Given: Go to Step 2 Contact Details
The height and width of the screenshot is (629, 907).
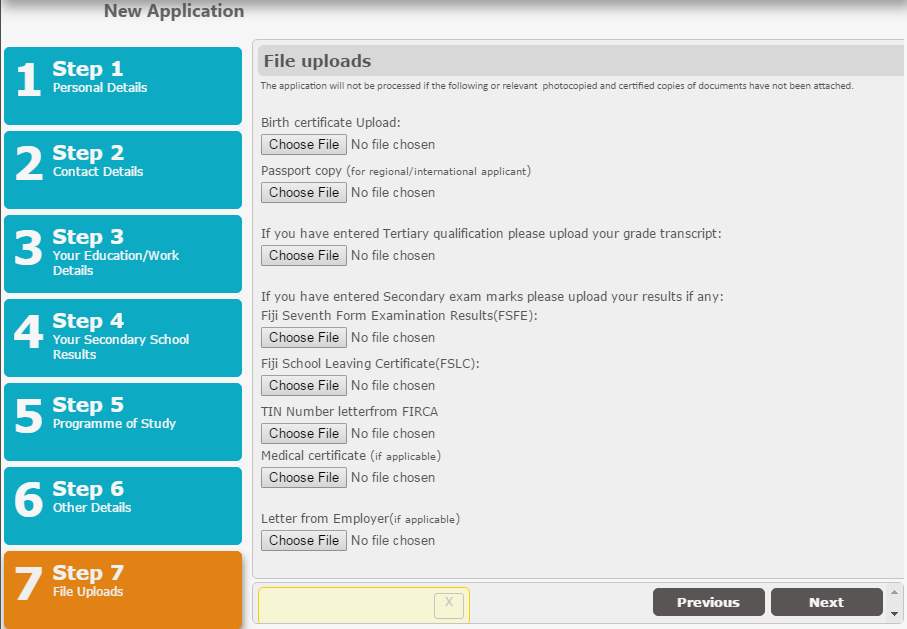Looking at the screenshot, I should 123,170.
